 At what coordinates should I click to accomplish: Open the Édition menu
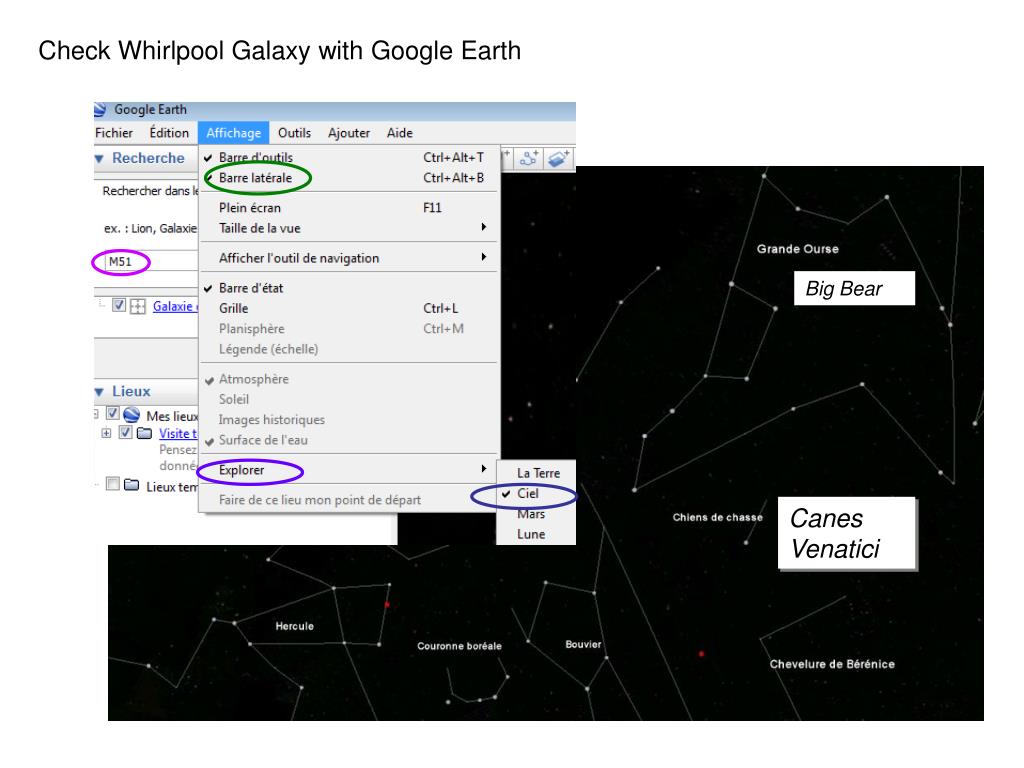pyautogui.click(x=169, y=133)
